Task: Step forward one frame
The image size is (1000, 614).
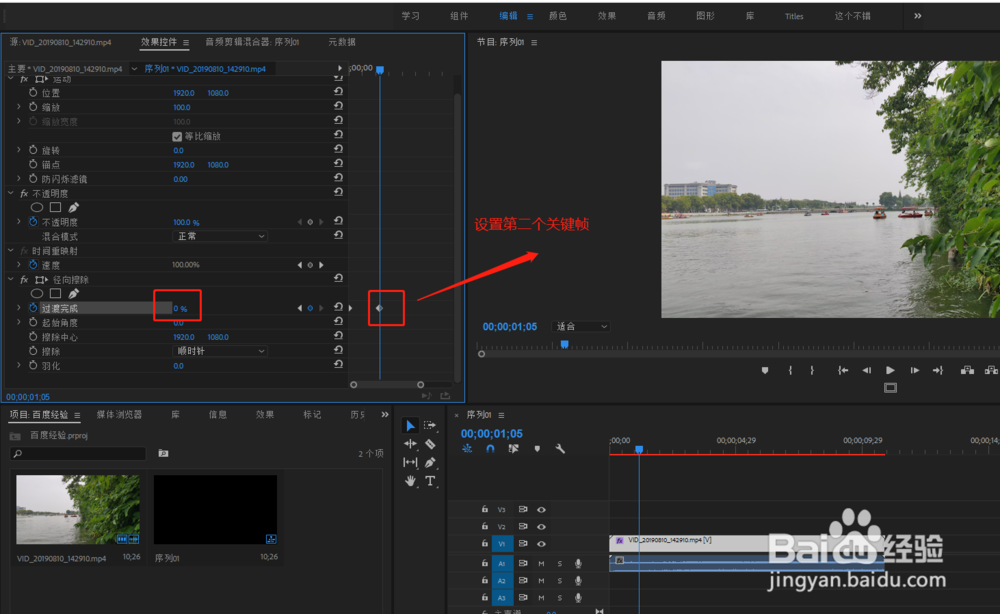Action: coord(915,370)
